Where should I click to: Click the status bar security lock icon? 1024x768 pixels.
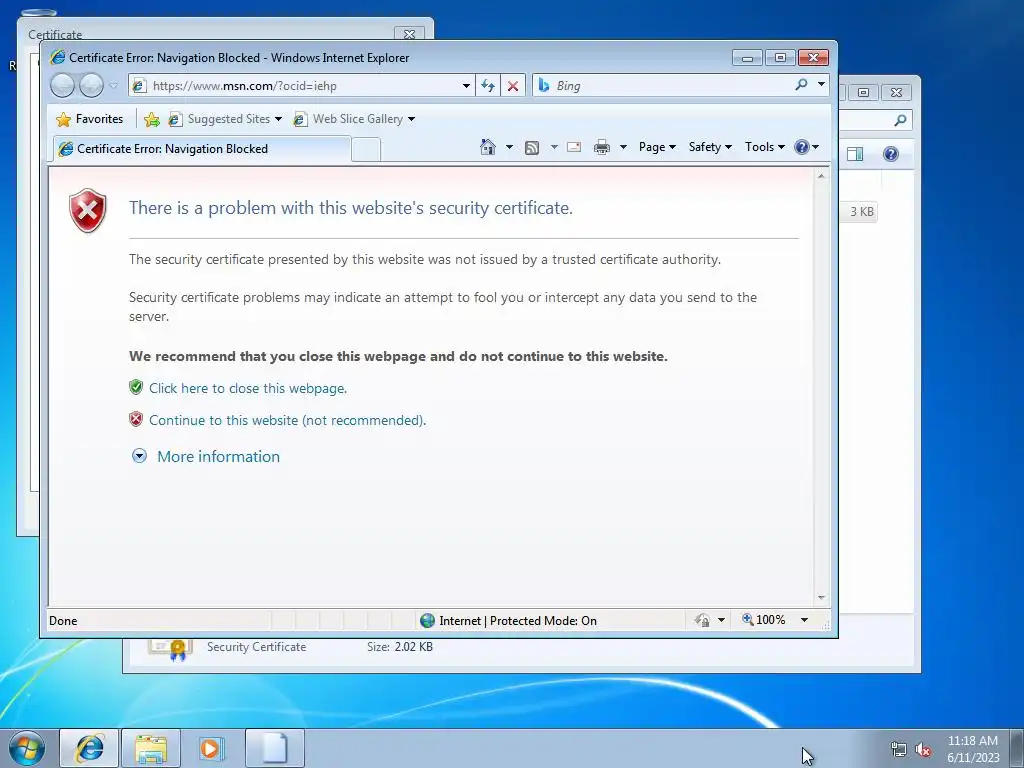coord(703,620)
